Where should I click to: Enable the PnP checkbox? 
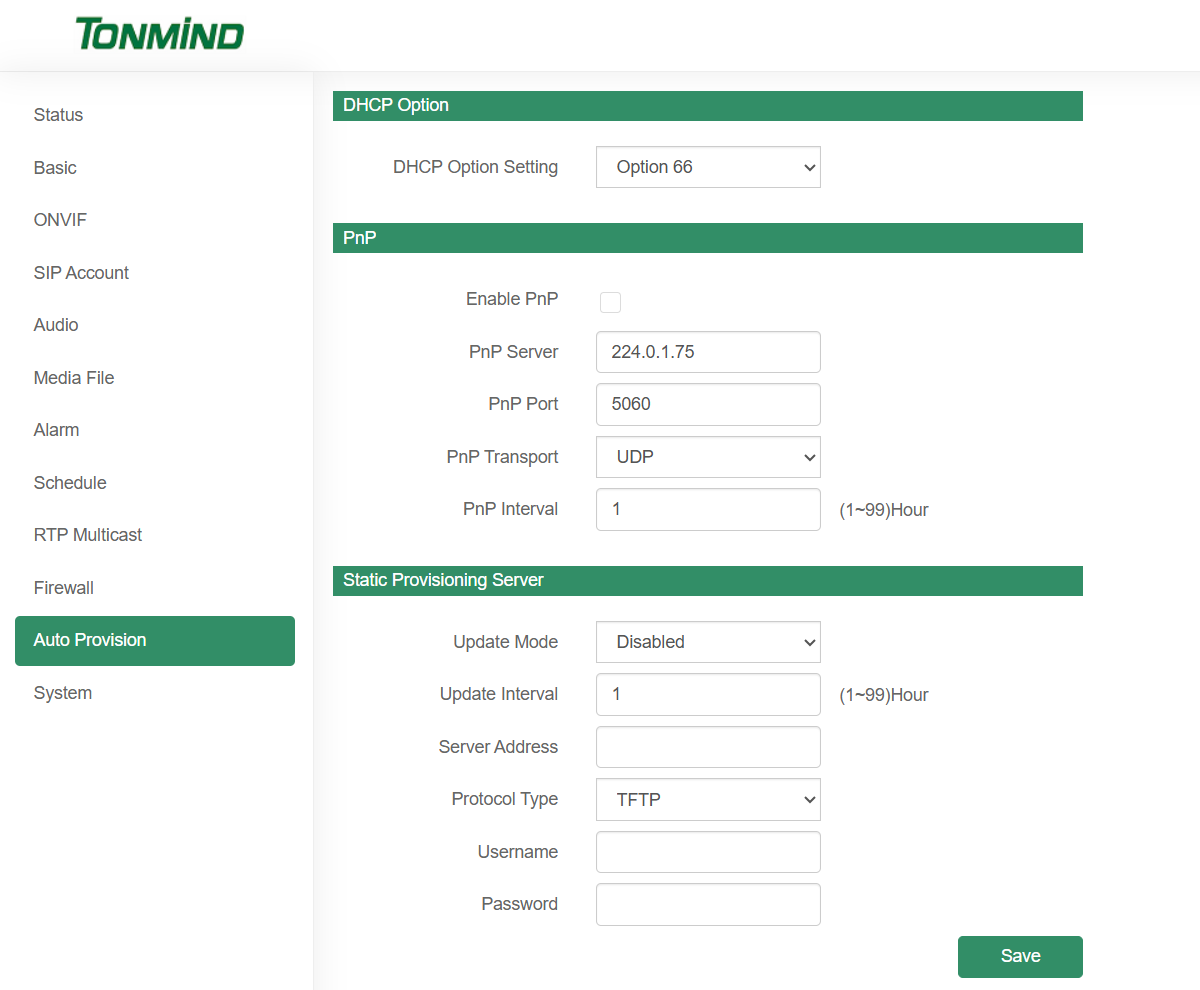(x=610, y=302)
